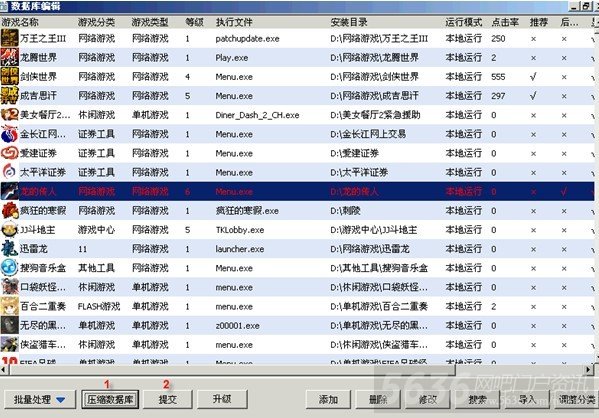Toggle 推荐 cross for 万王之王III row
Viewport: 599px width, 418px height.
[x=533, y=39]
